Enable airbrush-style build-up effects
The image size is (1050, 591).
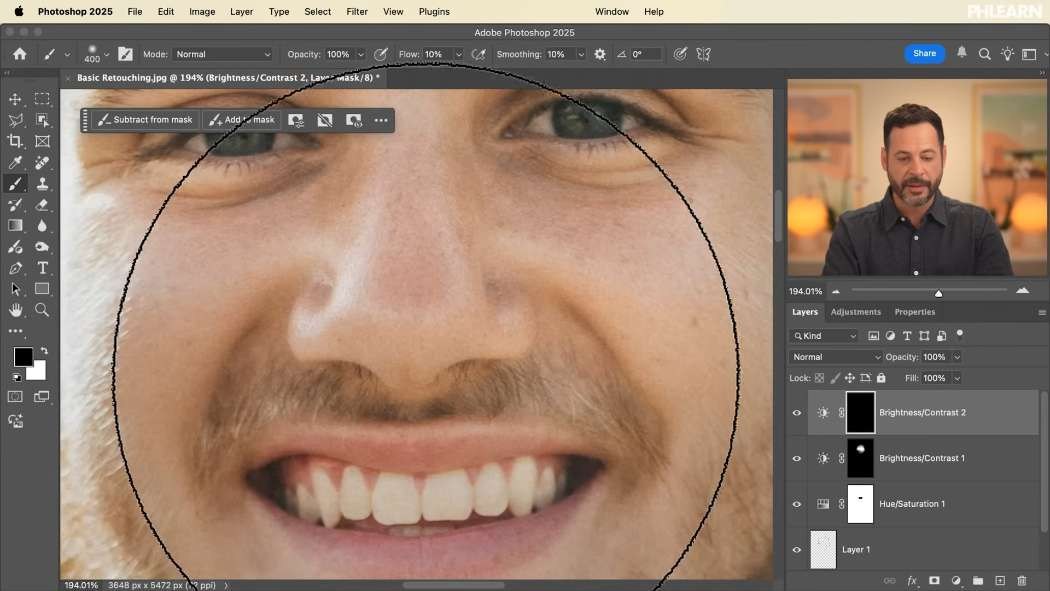(479, 54)
